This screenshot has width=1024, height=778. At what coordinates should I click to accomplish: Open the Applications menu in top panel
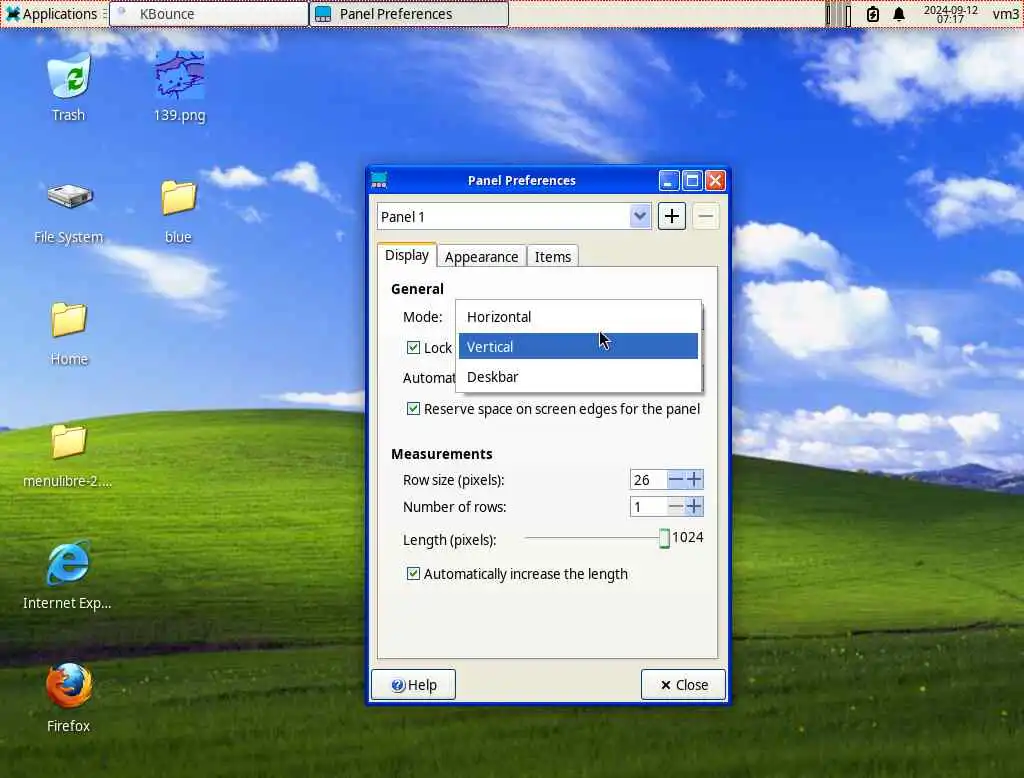pos(52,14)
